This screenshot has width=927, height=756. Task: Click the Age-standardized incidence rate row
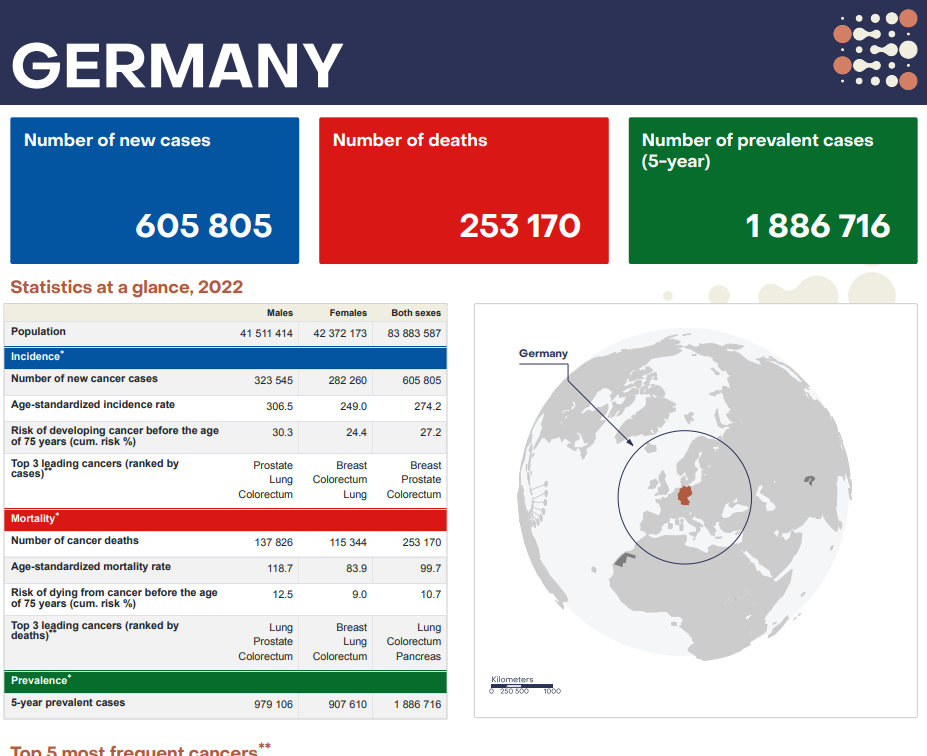(x=225, y=407)
